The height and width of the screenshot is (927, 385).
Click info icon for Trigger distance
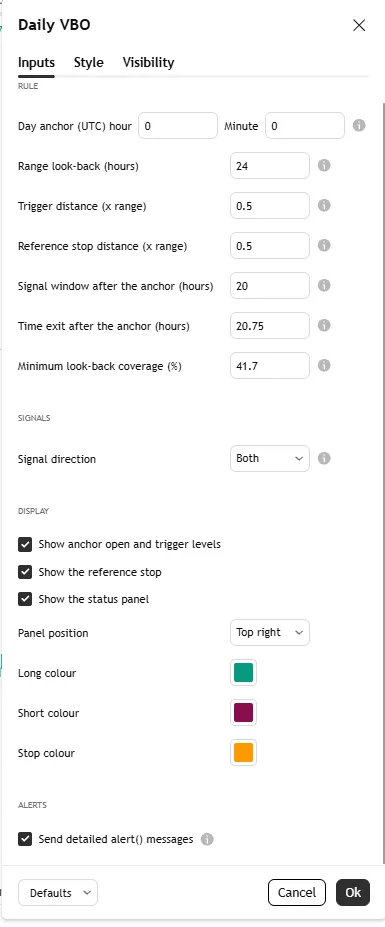point(324,205)
